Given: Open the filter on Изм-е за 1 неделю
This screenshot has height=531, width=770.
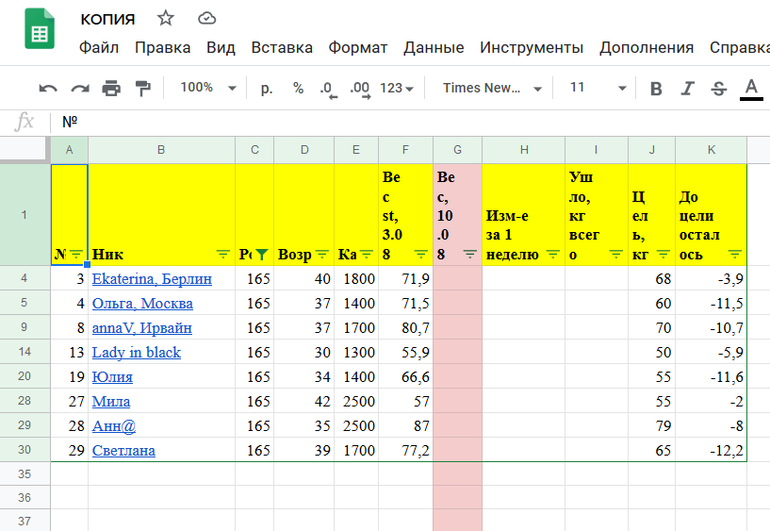Looking at the screenshot, I should click(553, 254).
